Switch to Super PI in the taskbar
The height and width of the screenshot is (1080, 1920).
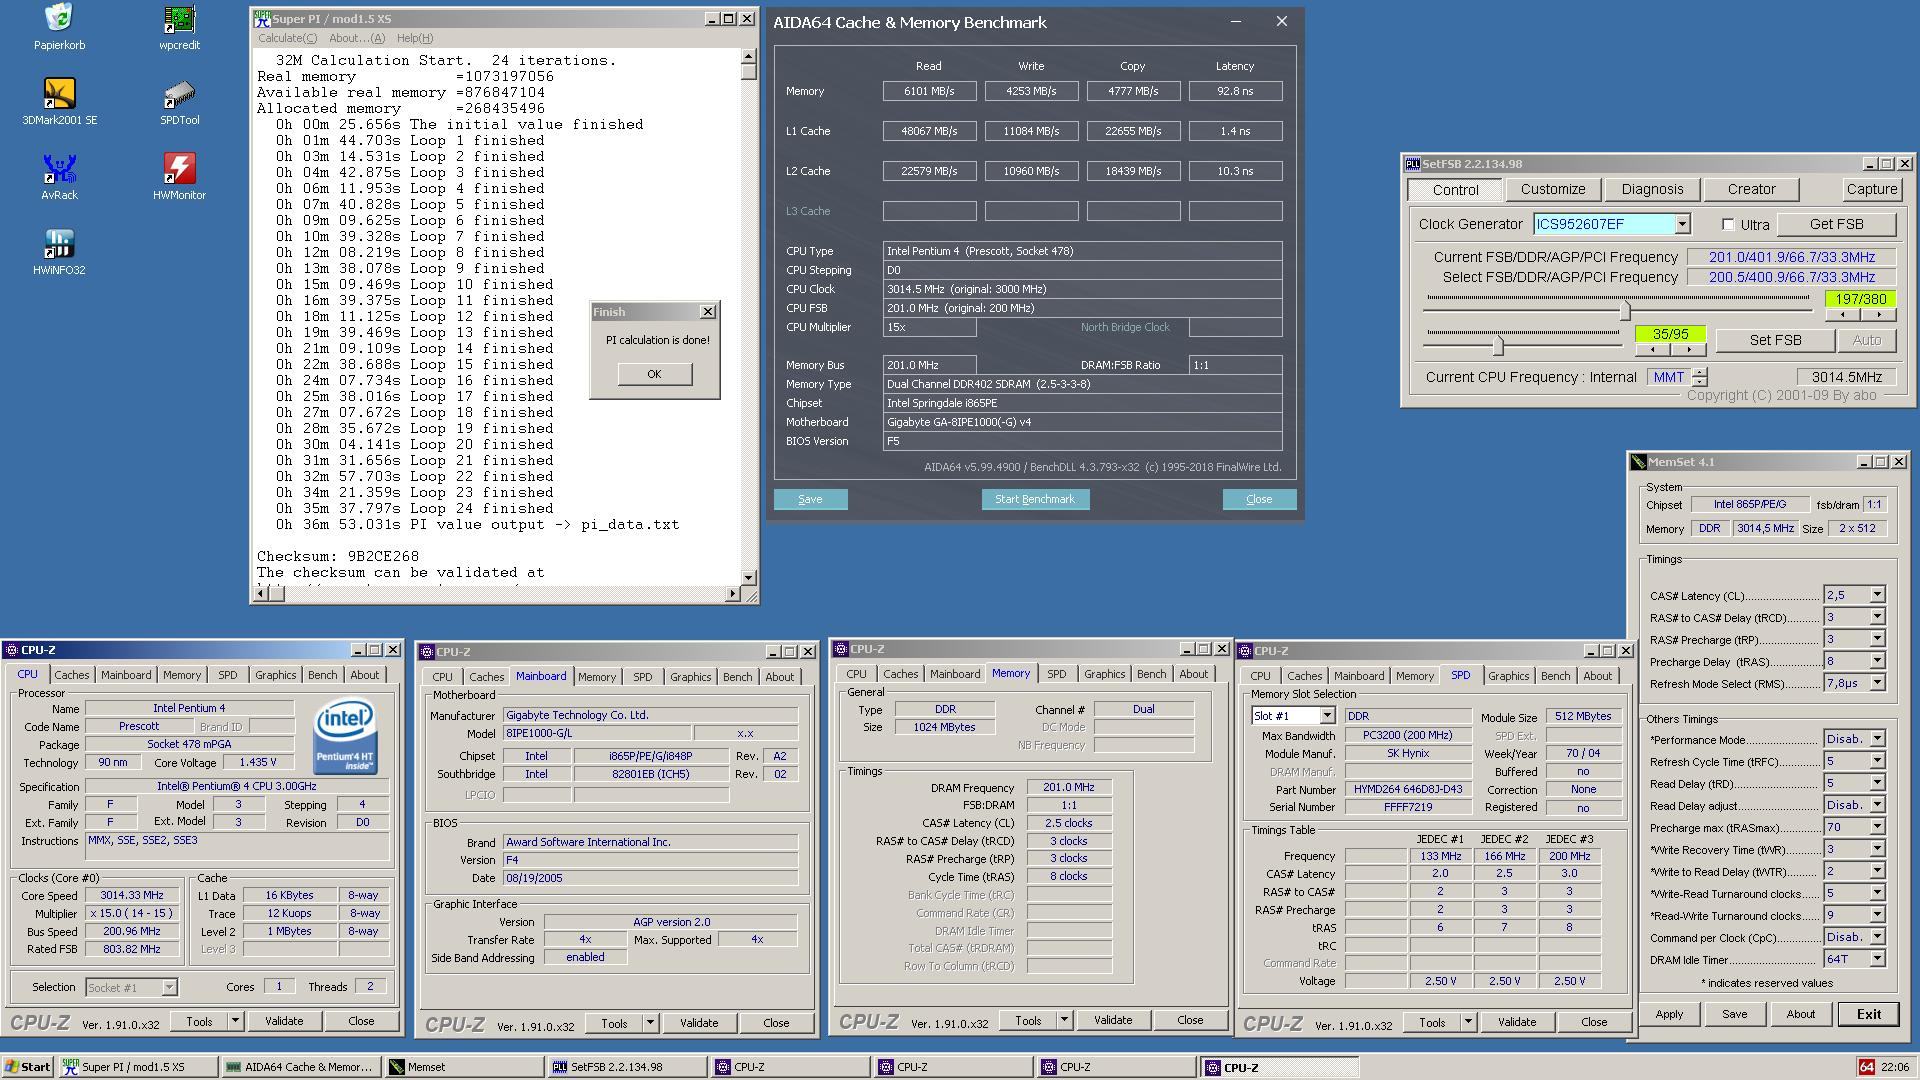coord(137,1067)
